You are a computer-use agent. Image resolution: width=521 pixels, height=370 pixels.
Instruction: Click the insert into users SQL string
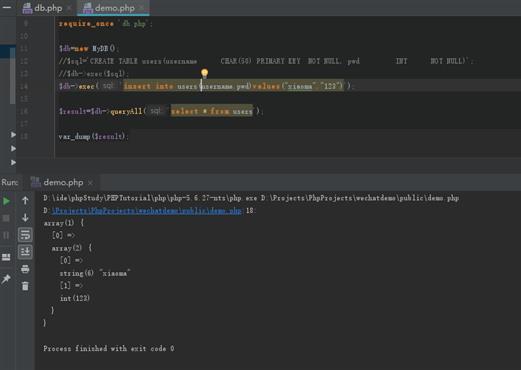(233, 86)
